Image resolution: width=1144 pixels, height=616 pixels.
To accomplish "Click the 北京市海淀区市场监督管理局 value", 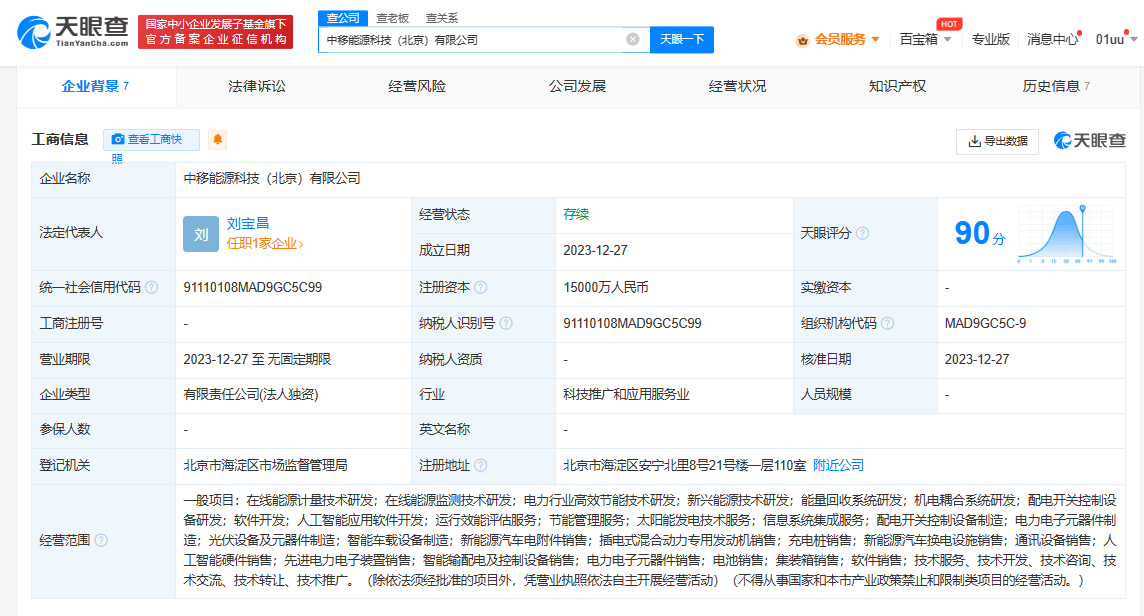I will pos(265,466).
